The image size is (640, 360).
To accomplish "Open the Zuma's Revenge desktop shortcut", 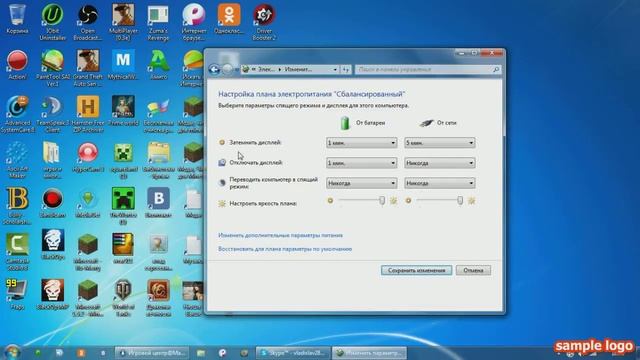I will pyautogui.click(x=158, y=21).
